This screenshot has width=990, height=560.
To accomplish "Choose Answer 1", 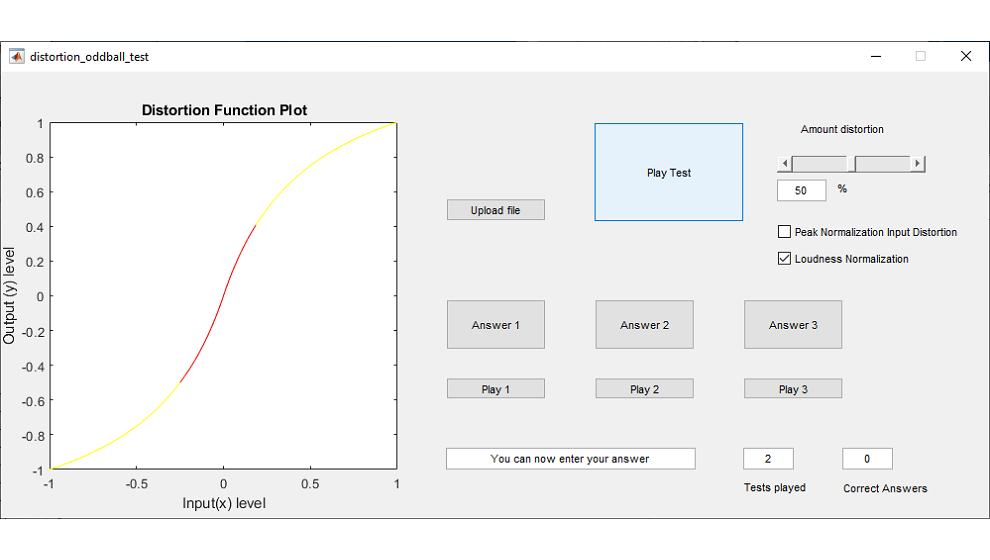I will (x=496, y=325).
